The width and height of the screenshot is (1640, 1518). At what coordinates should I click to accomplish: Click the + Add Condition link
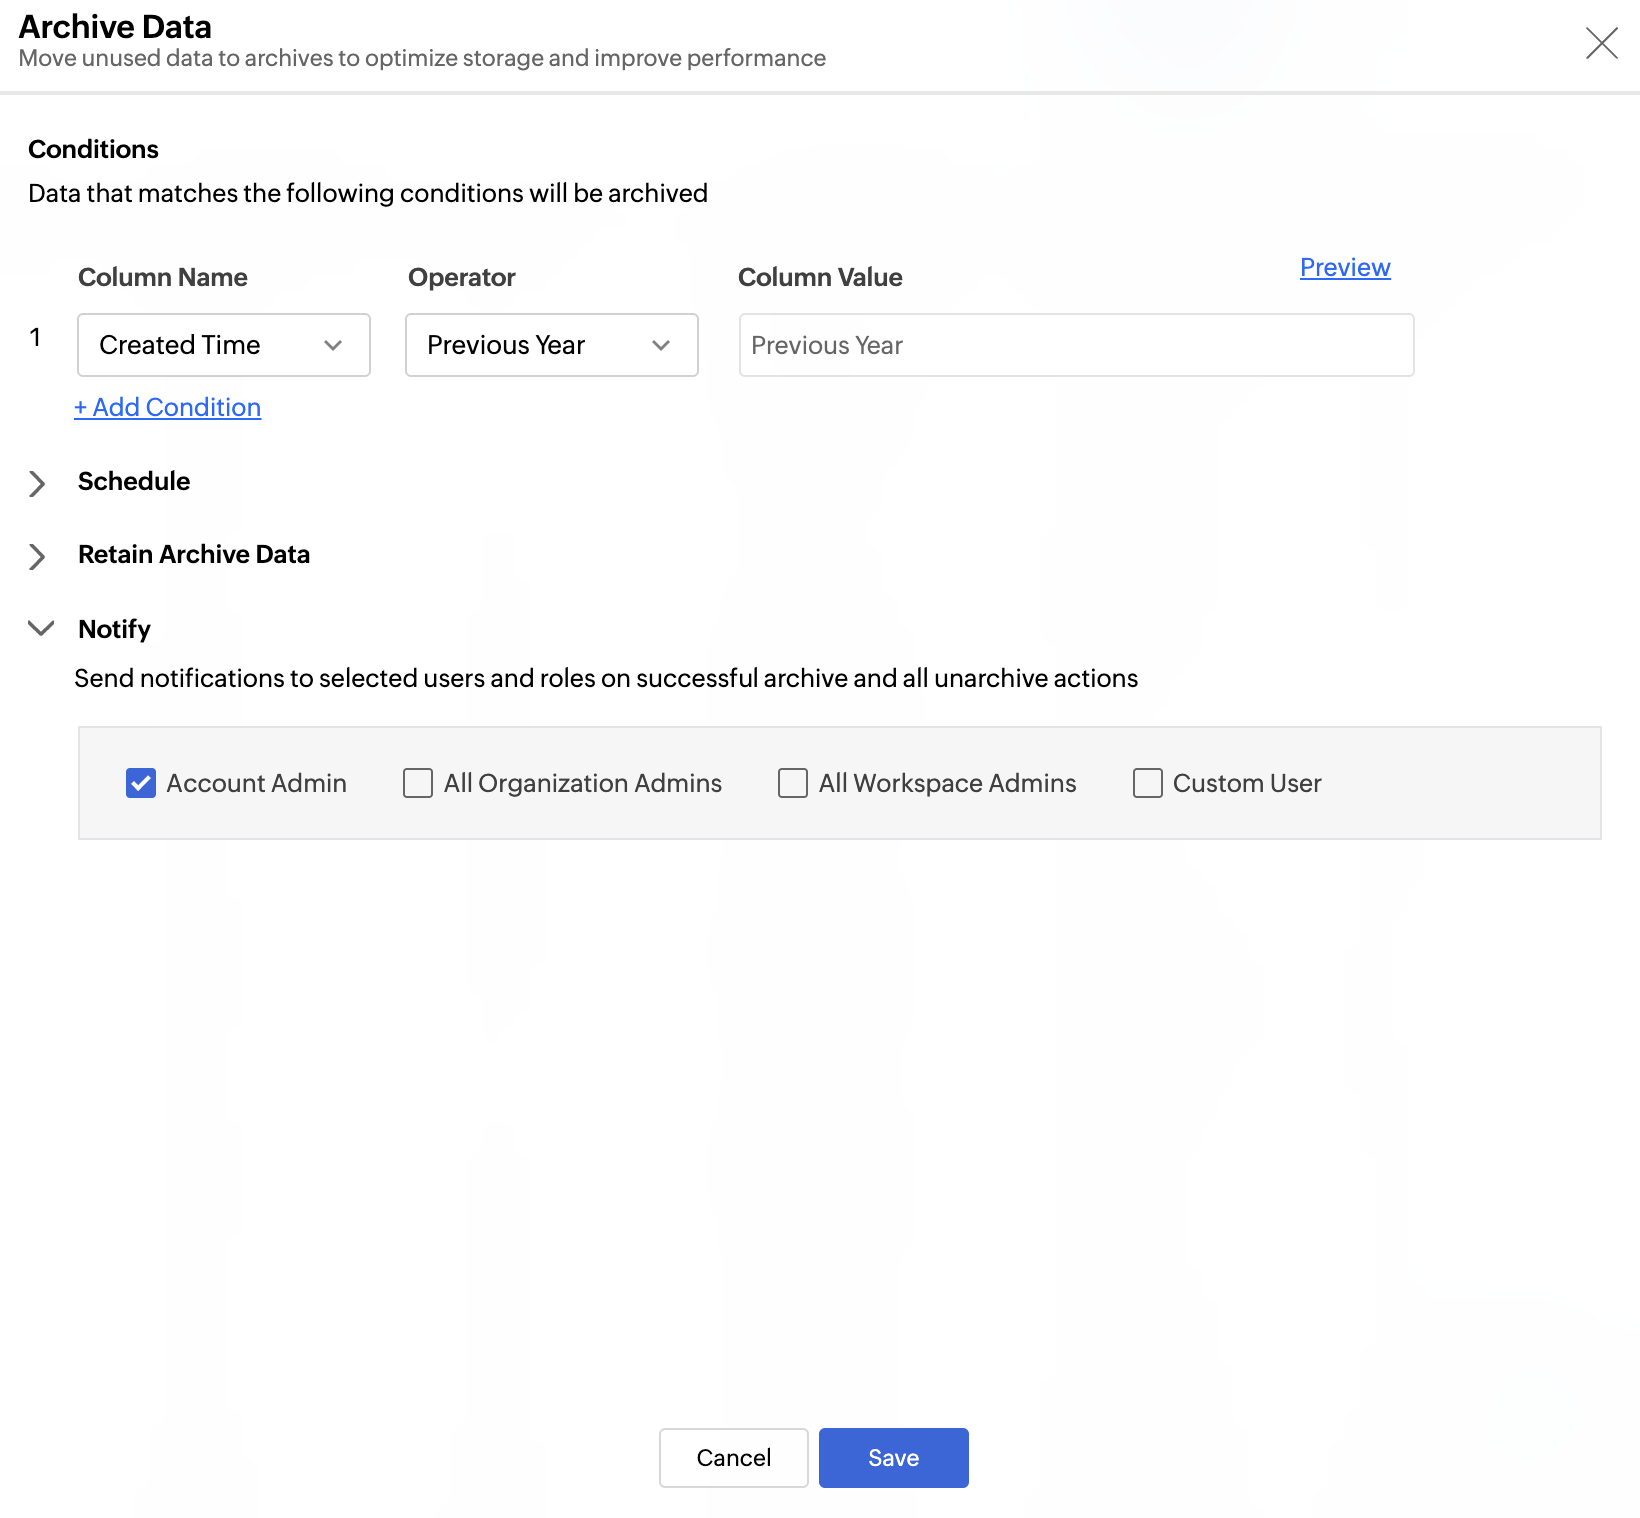tap(168, 407)
